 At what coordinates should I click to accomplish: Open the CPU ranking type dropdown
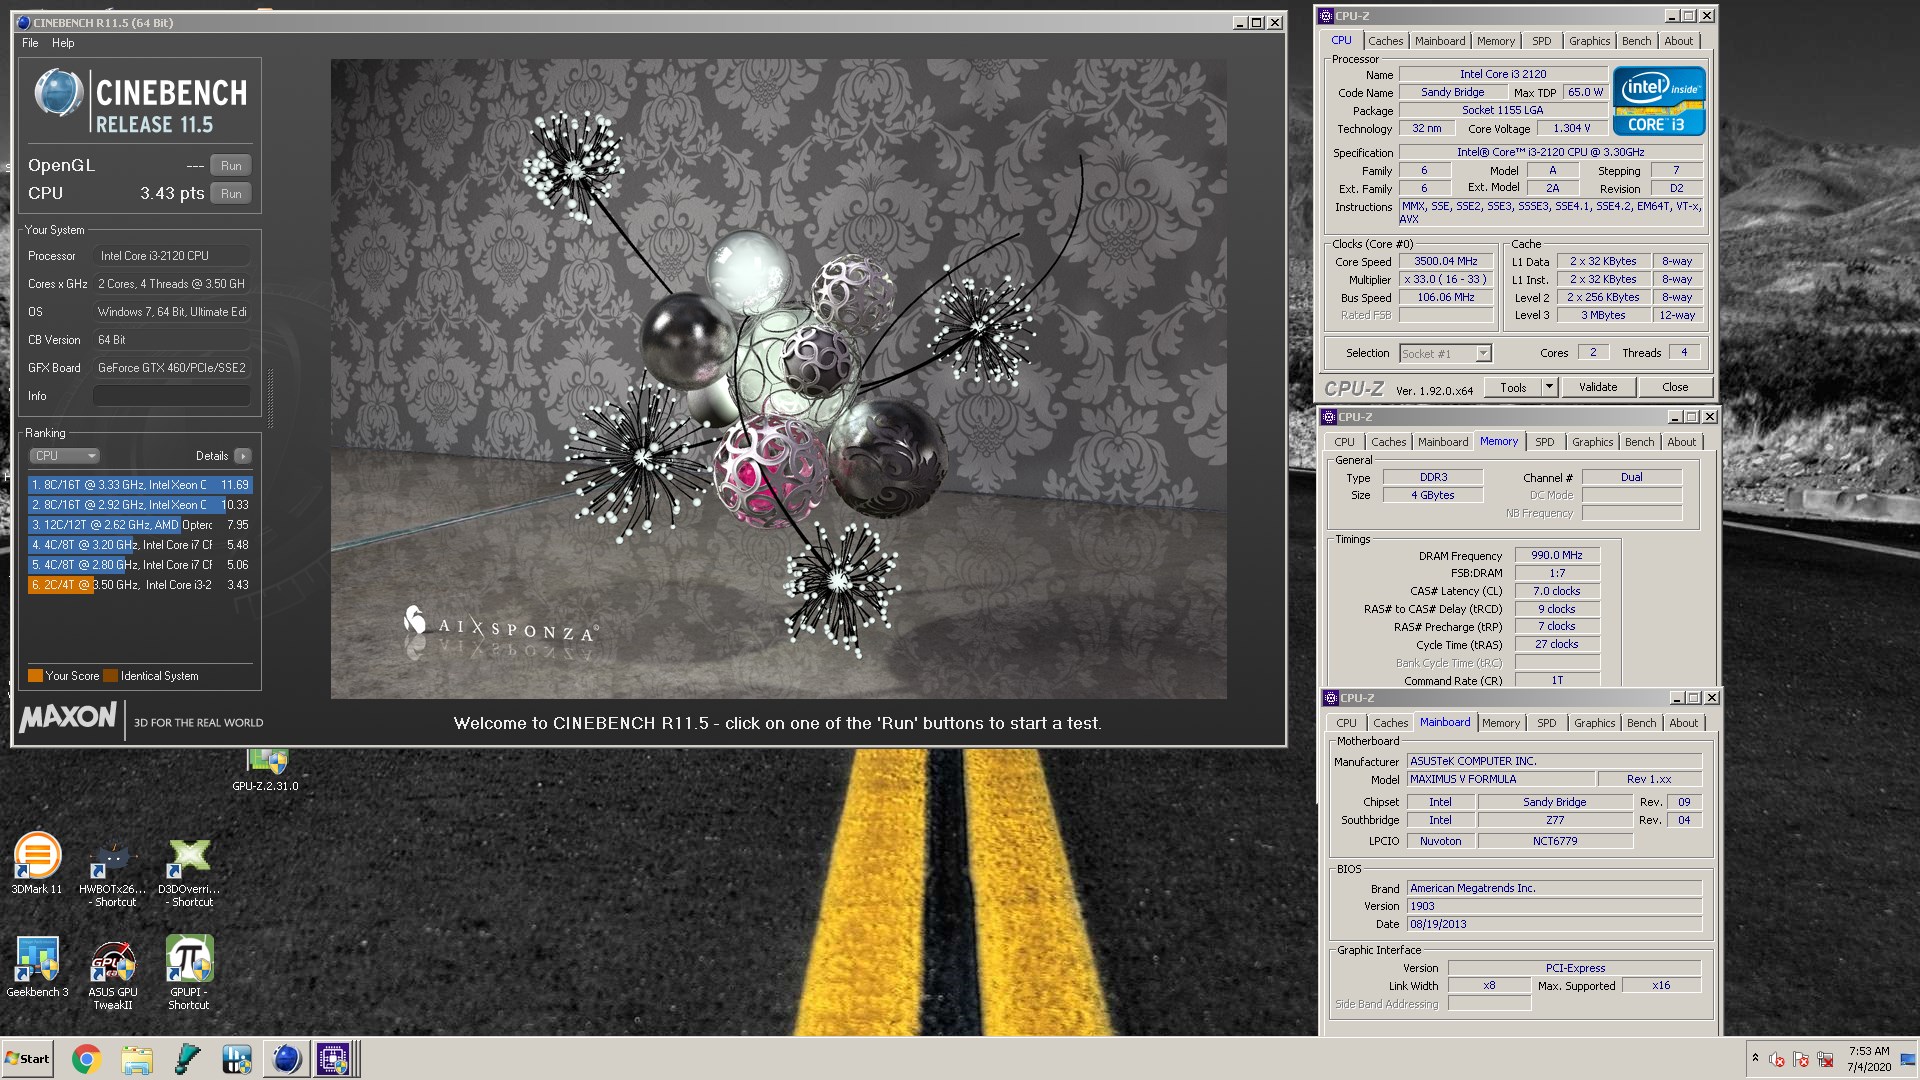[64, 456]
